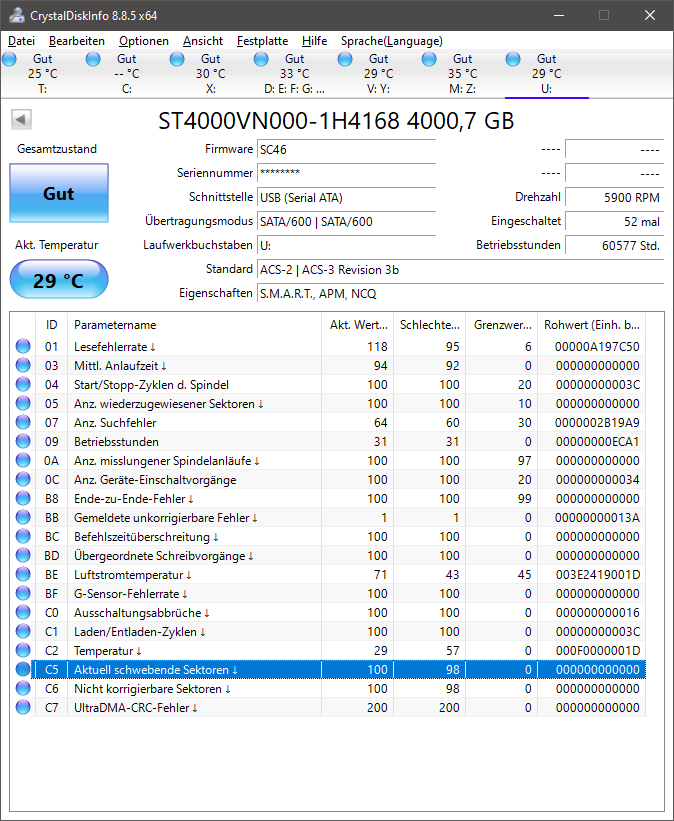Screen dimensions: 674x821
Task: Click status orb of Gemeldete unkorrigierbare Fehler row
Action: pos(23,517)
